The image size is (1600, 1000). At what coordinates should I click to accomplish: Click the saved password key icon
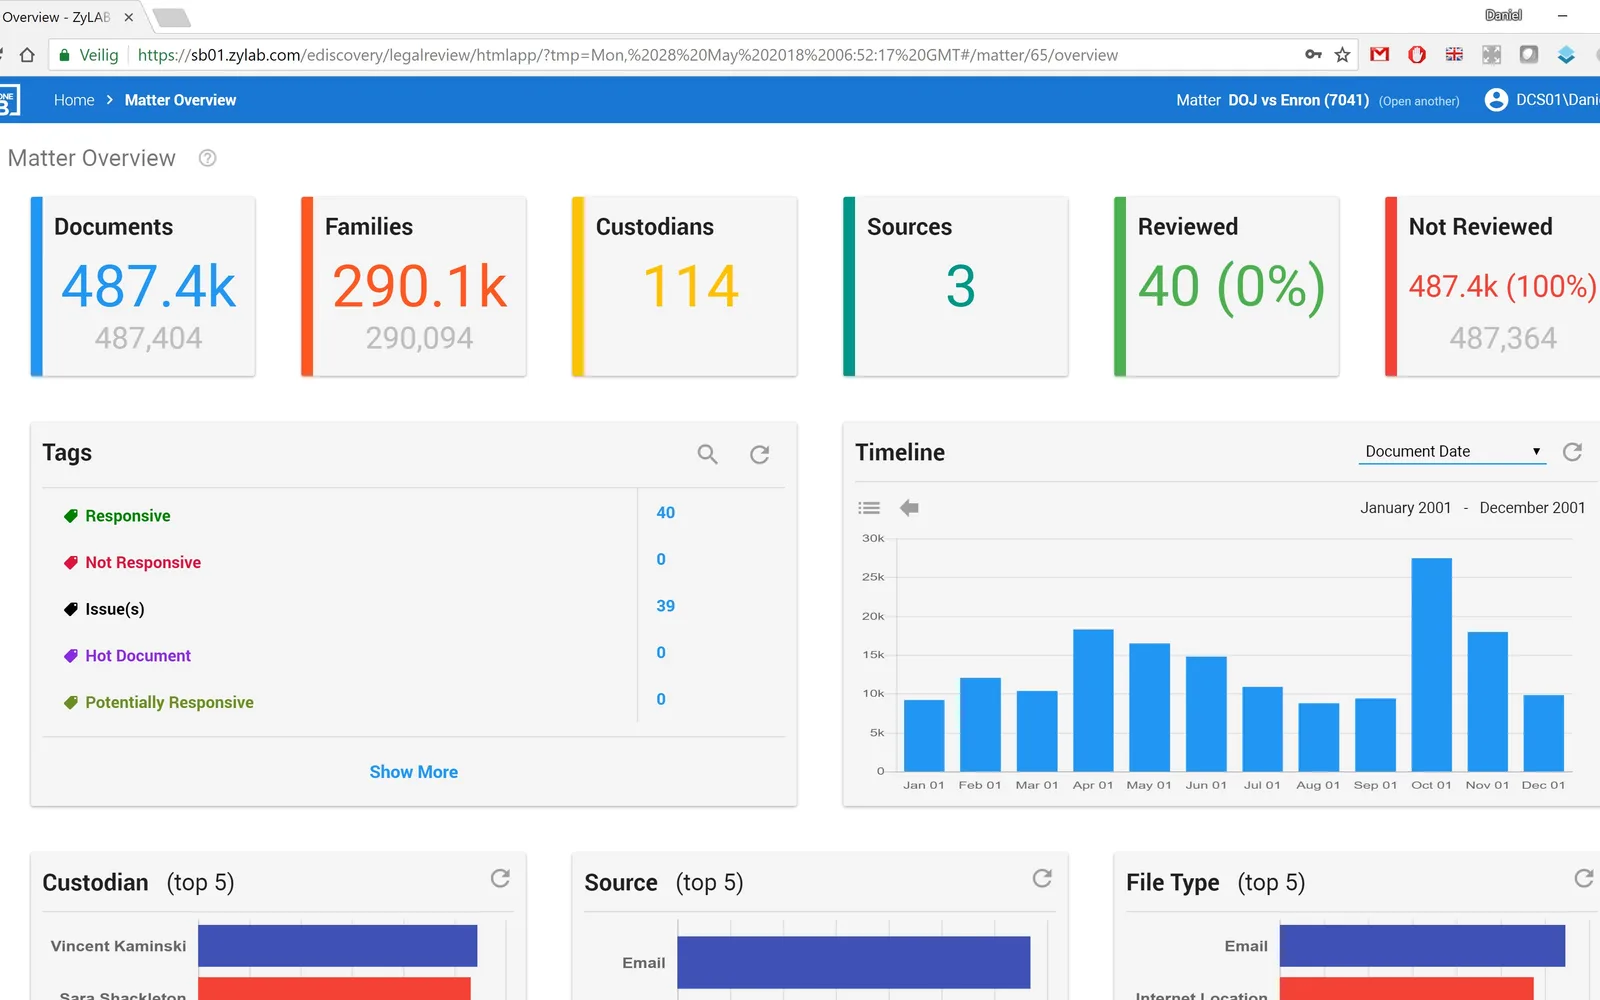(1313, 55)
